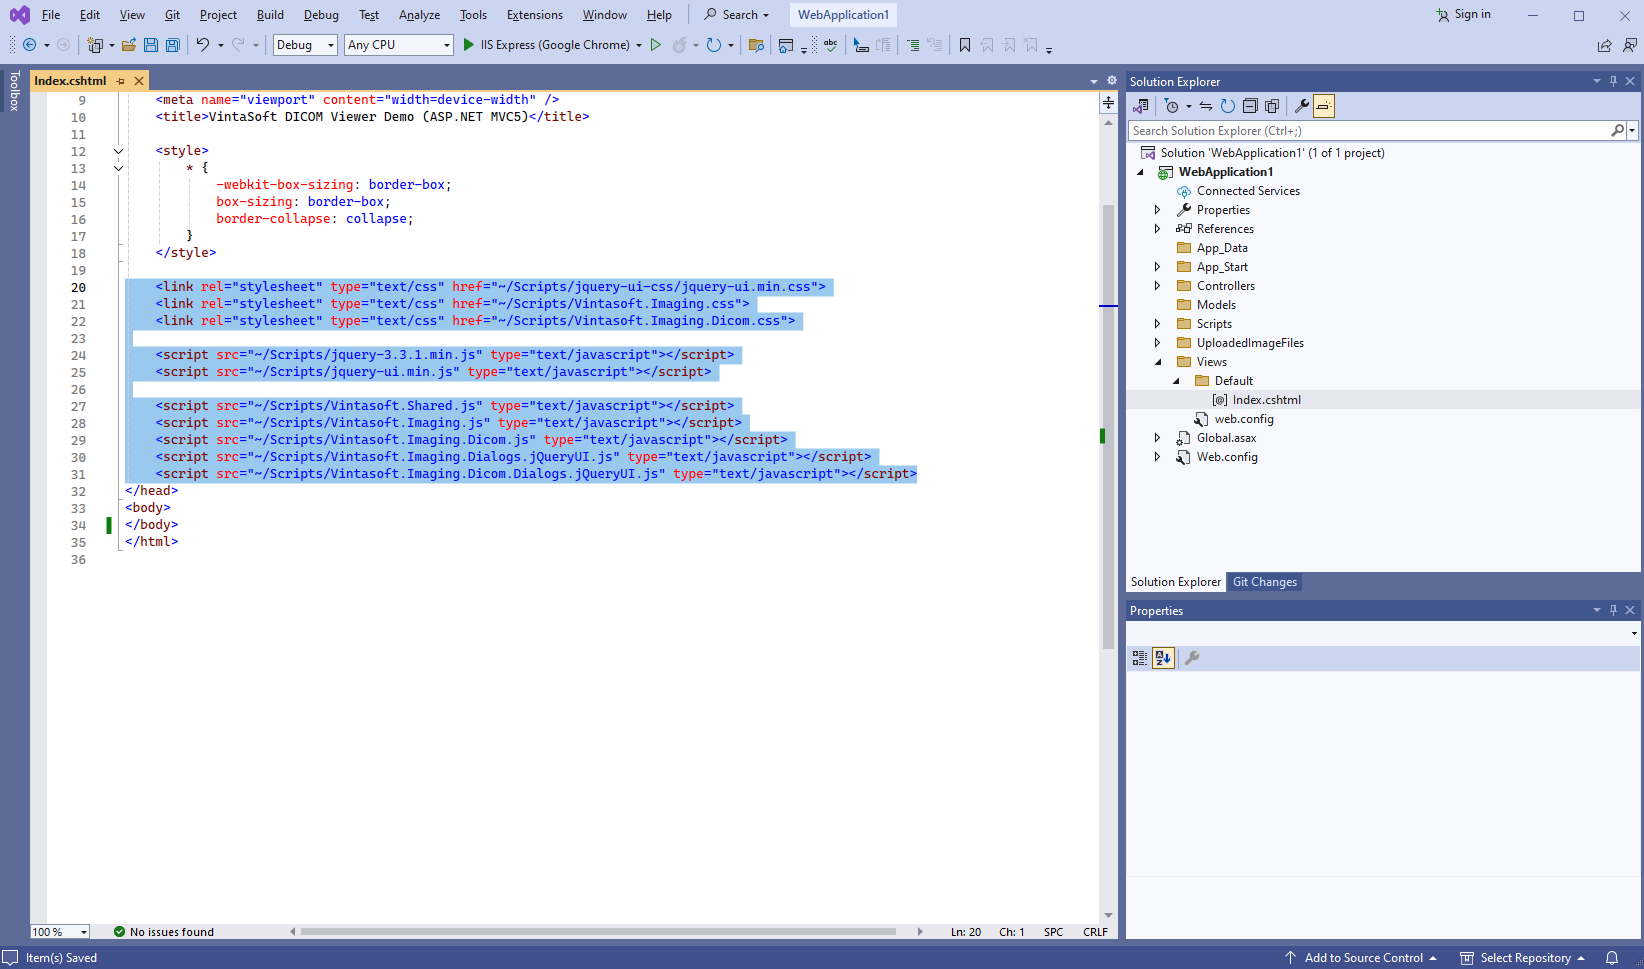Click the Find in Files folder-search icon
1644x969 pixels.
[756, 45]
